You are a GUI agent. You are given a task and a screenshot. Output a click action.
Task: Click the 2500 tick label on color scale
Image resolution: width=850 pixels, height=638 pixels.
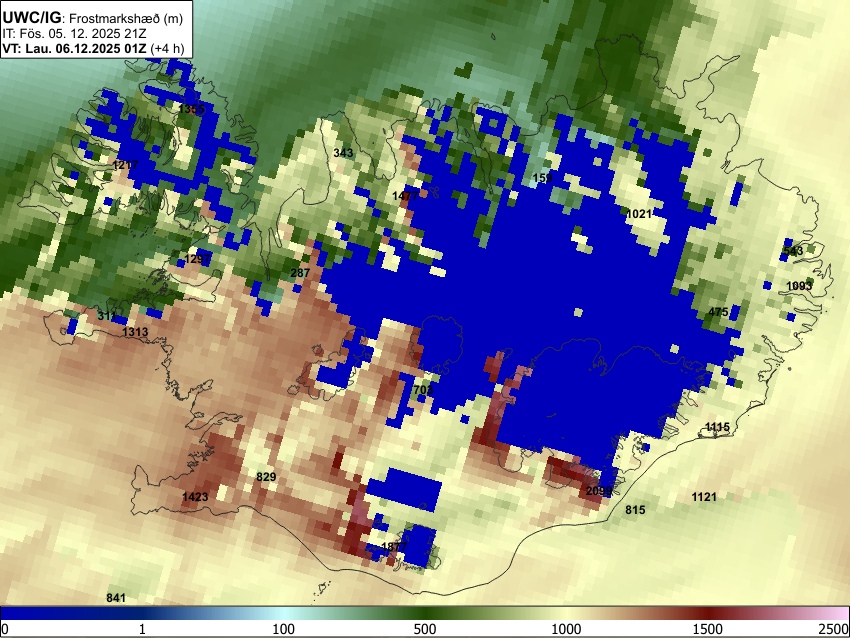(834, 629)
